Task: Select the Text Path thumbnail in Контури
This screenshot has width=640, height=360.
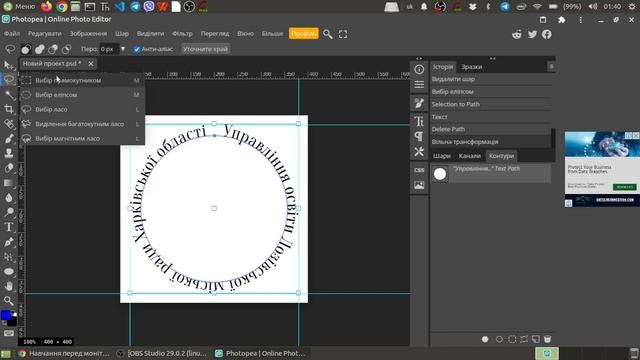Action: (x=440, y=174)
